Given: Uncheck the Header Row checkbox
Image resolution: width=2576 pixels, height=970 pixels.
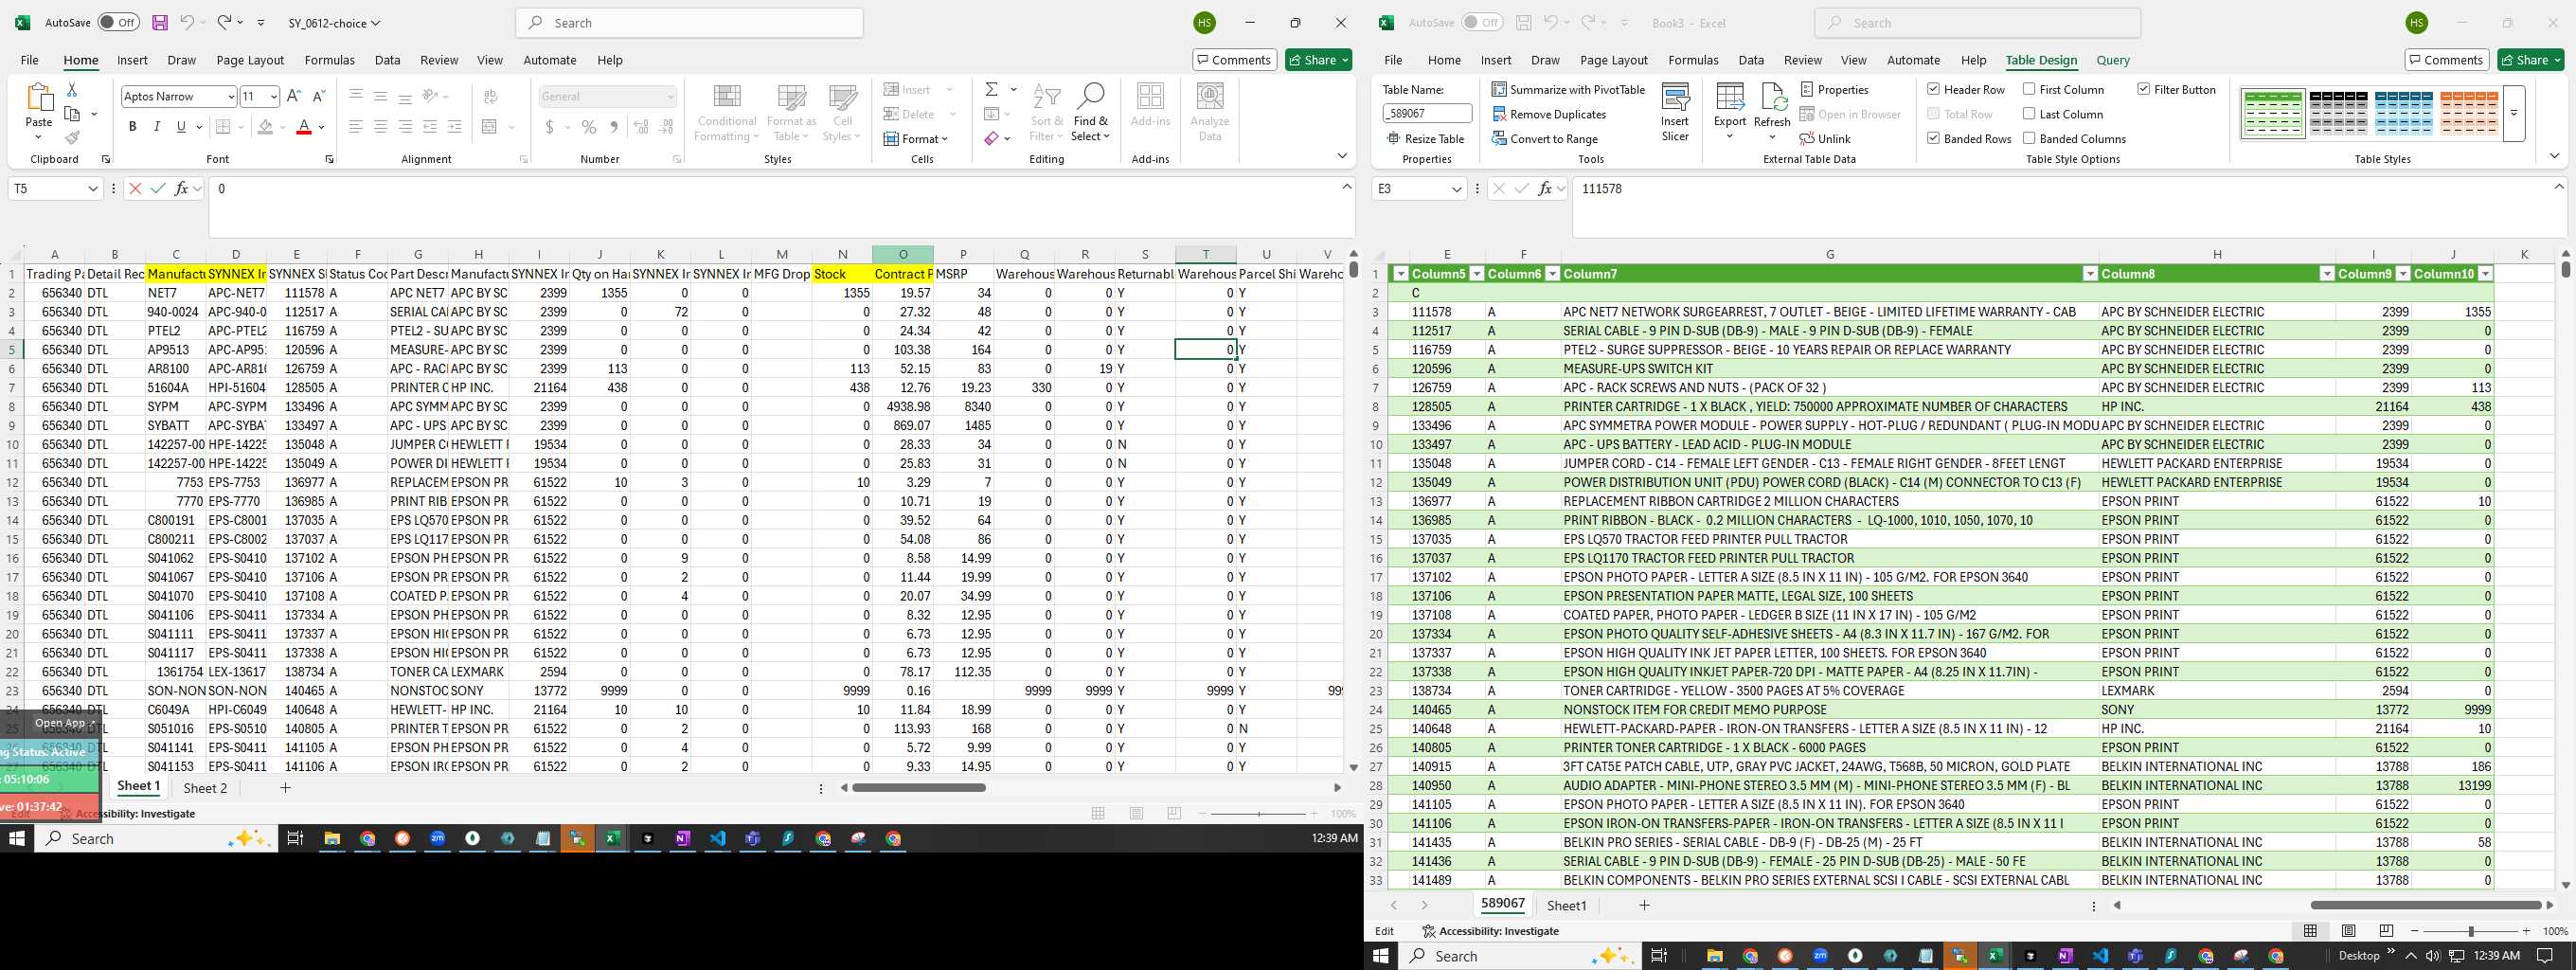Looking at the screenshot, I should pos(1933,90).
